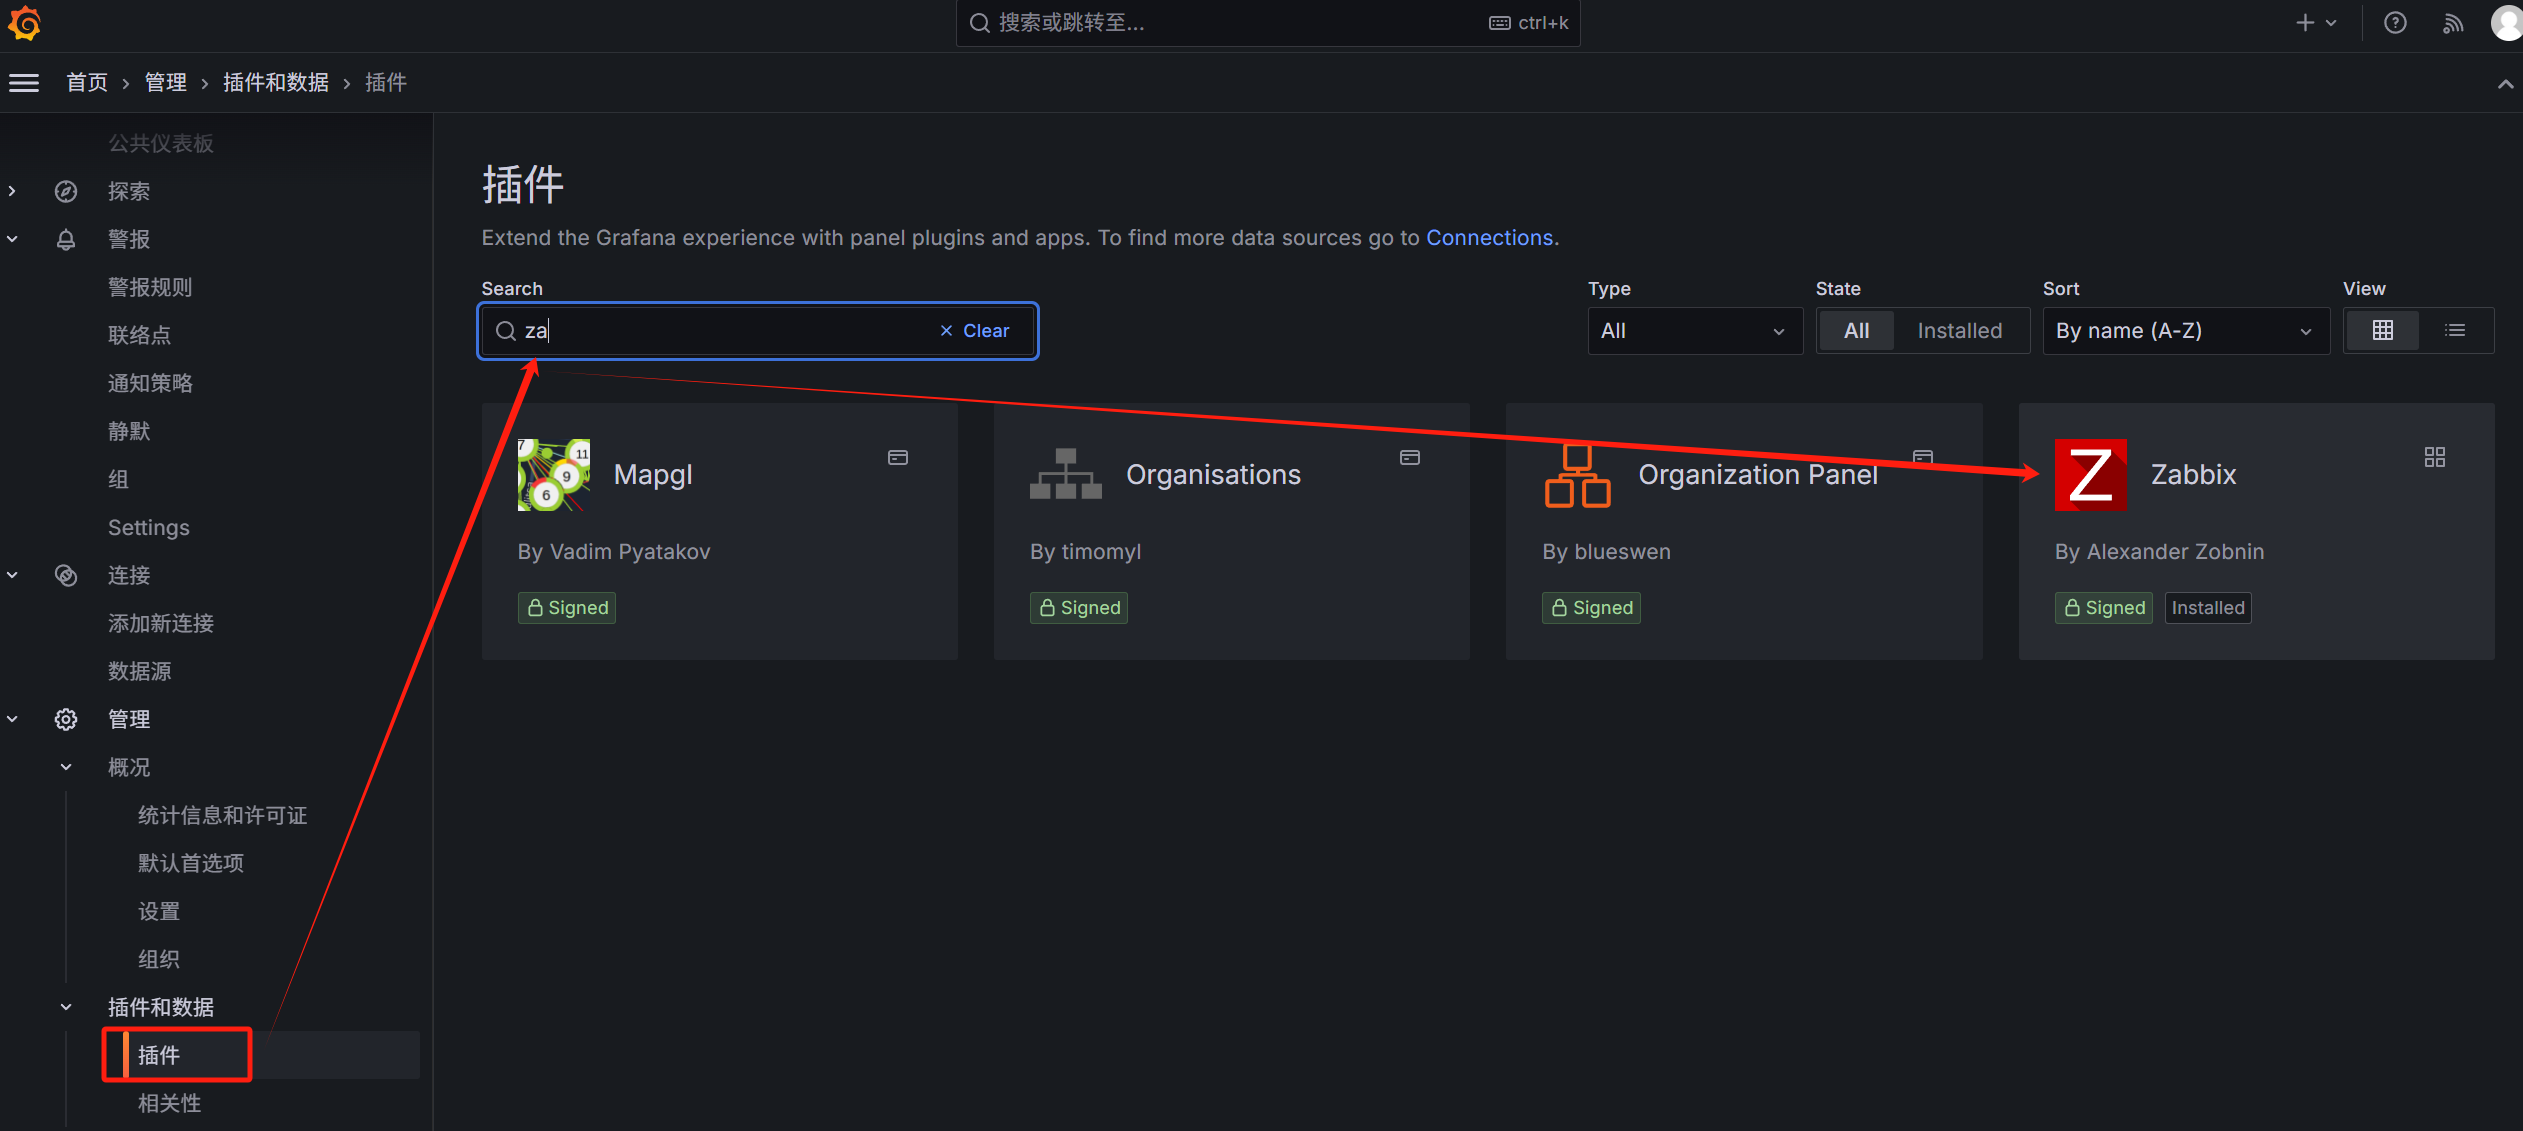The height and width of the screenshot is (1131, 2523).
Task: Click the search magnifier in plugin search box
Action: coord(506,331)
